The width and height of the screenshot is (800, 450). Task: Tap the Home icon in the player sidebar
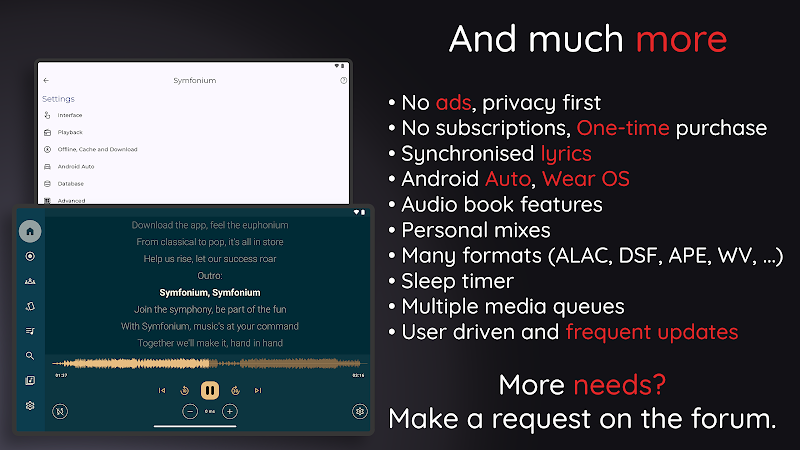(x=30, y=231)
